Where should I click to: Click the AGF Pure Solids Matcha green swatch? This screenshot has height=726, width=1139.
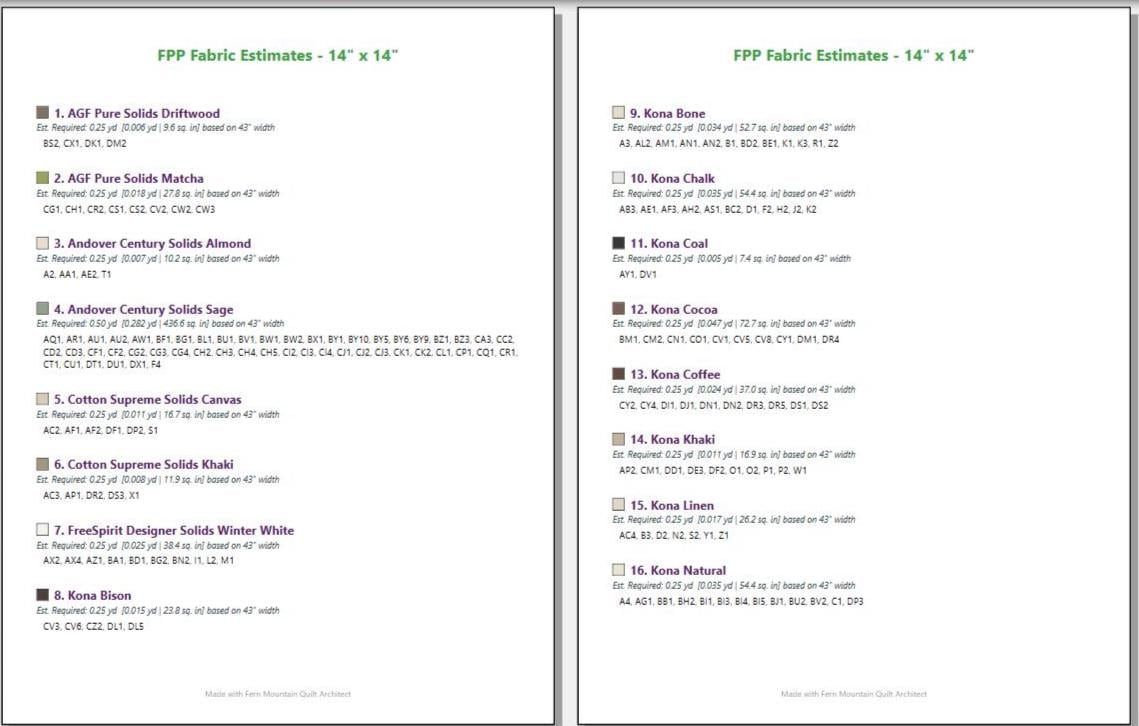pos(42,177)
